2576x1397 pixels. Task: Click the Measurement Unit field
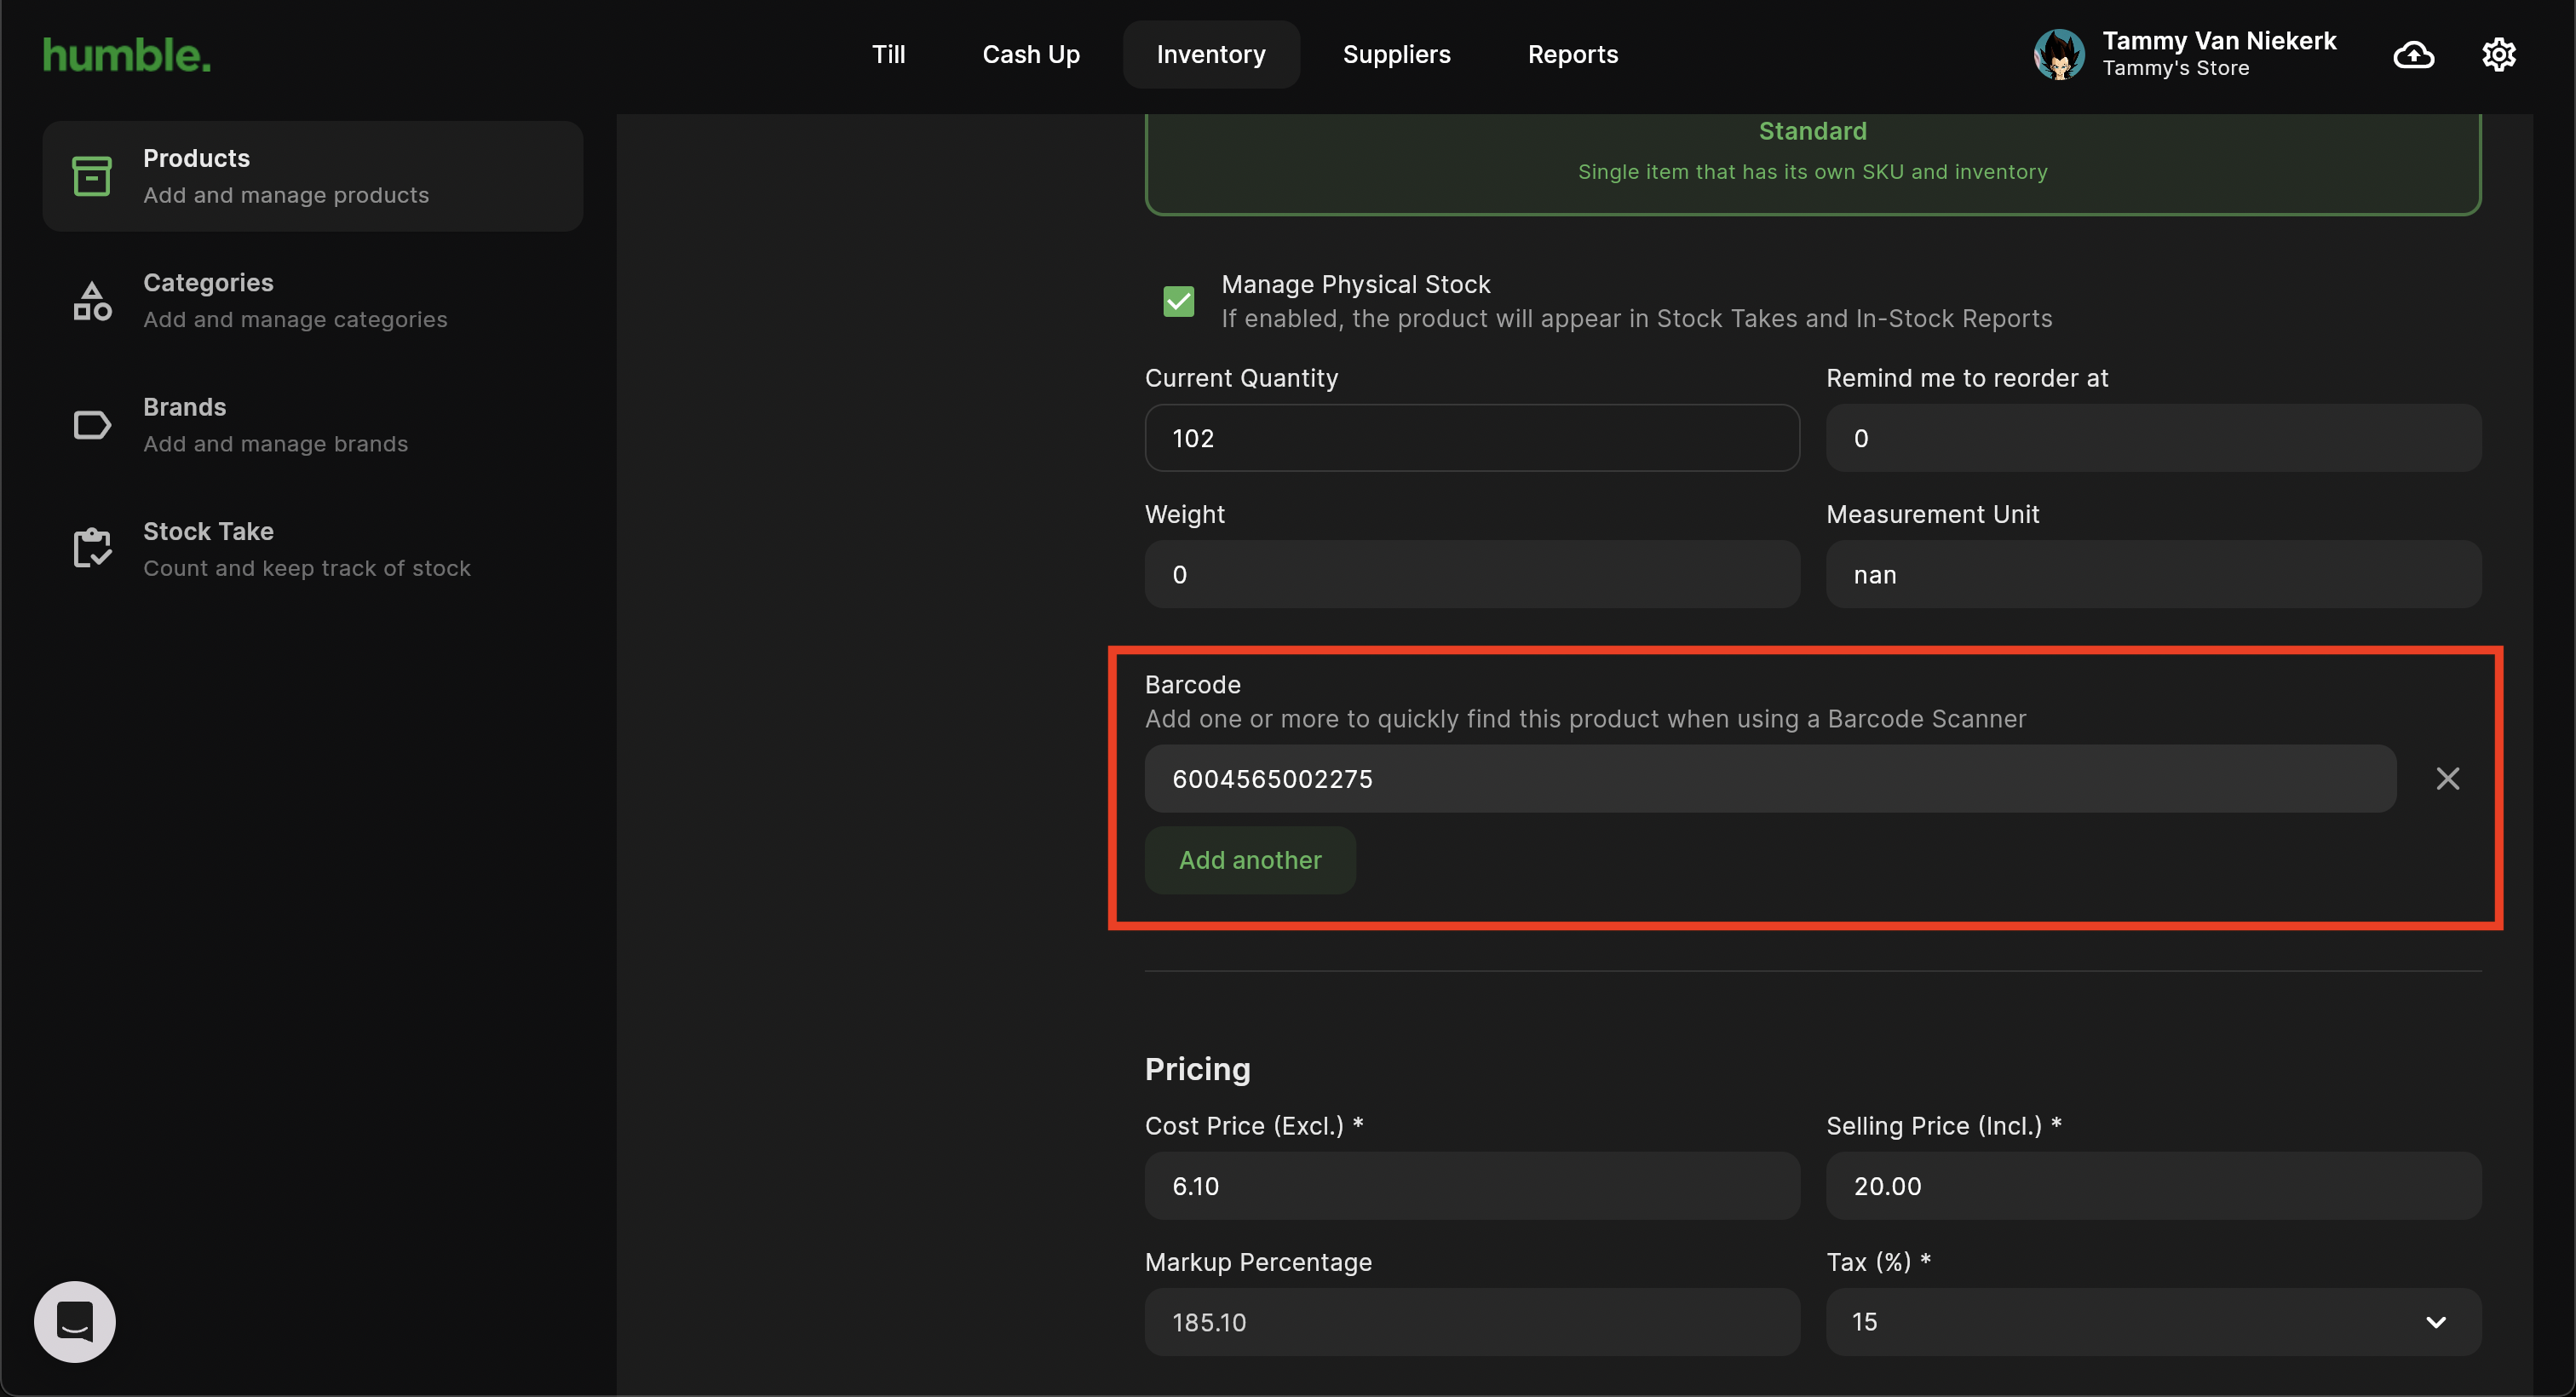point(2153,574)
